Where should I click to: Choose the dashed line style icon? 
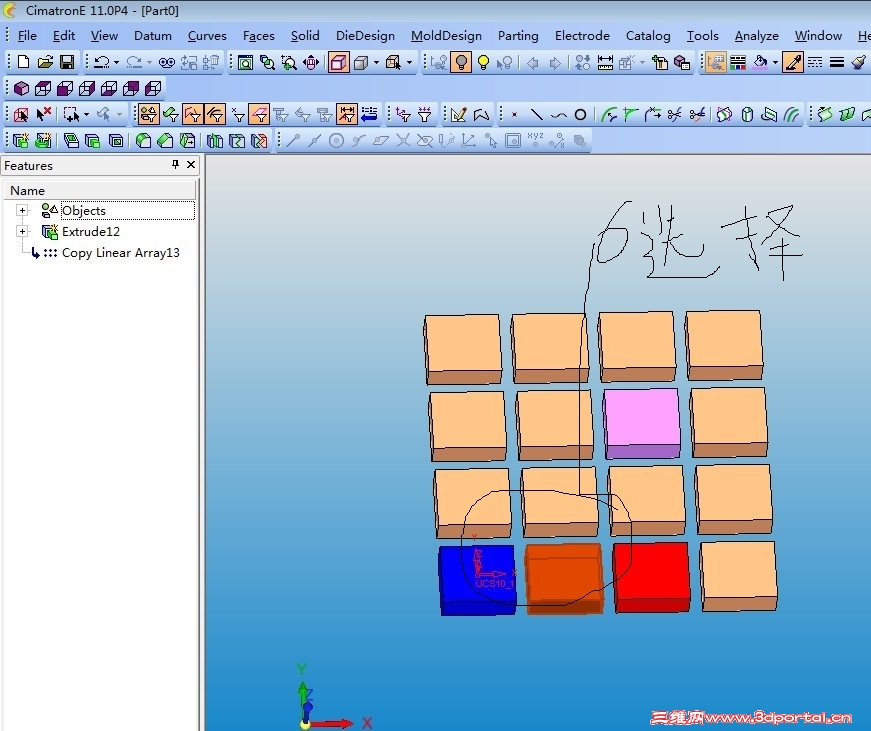[815, 62]
